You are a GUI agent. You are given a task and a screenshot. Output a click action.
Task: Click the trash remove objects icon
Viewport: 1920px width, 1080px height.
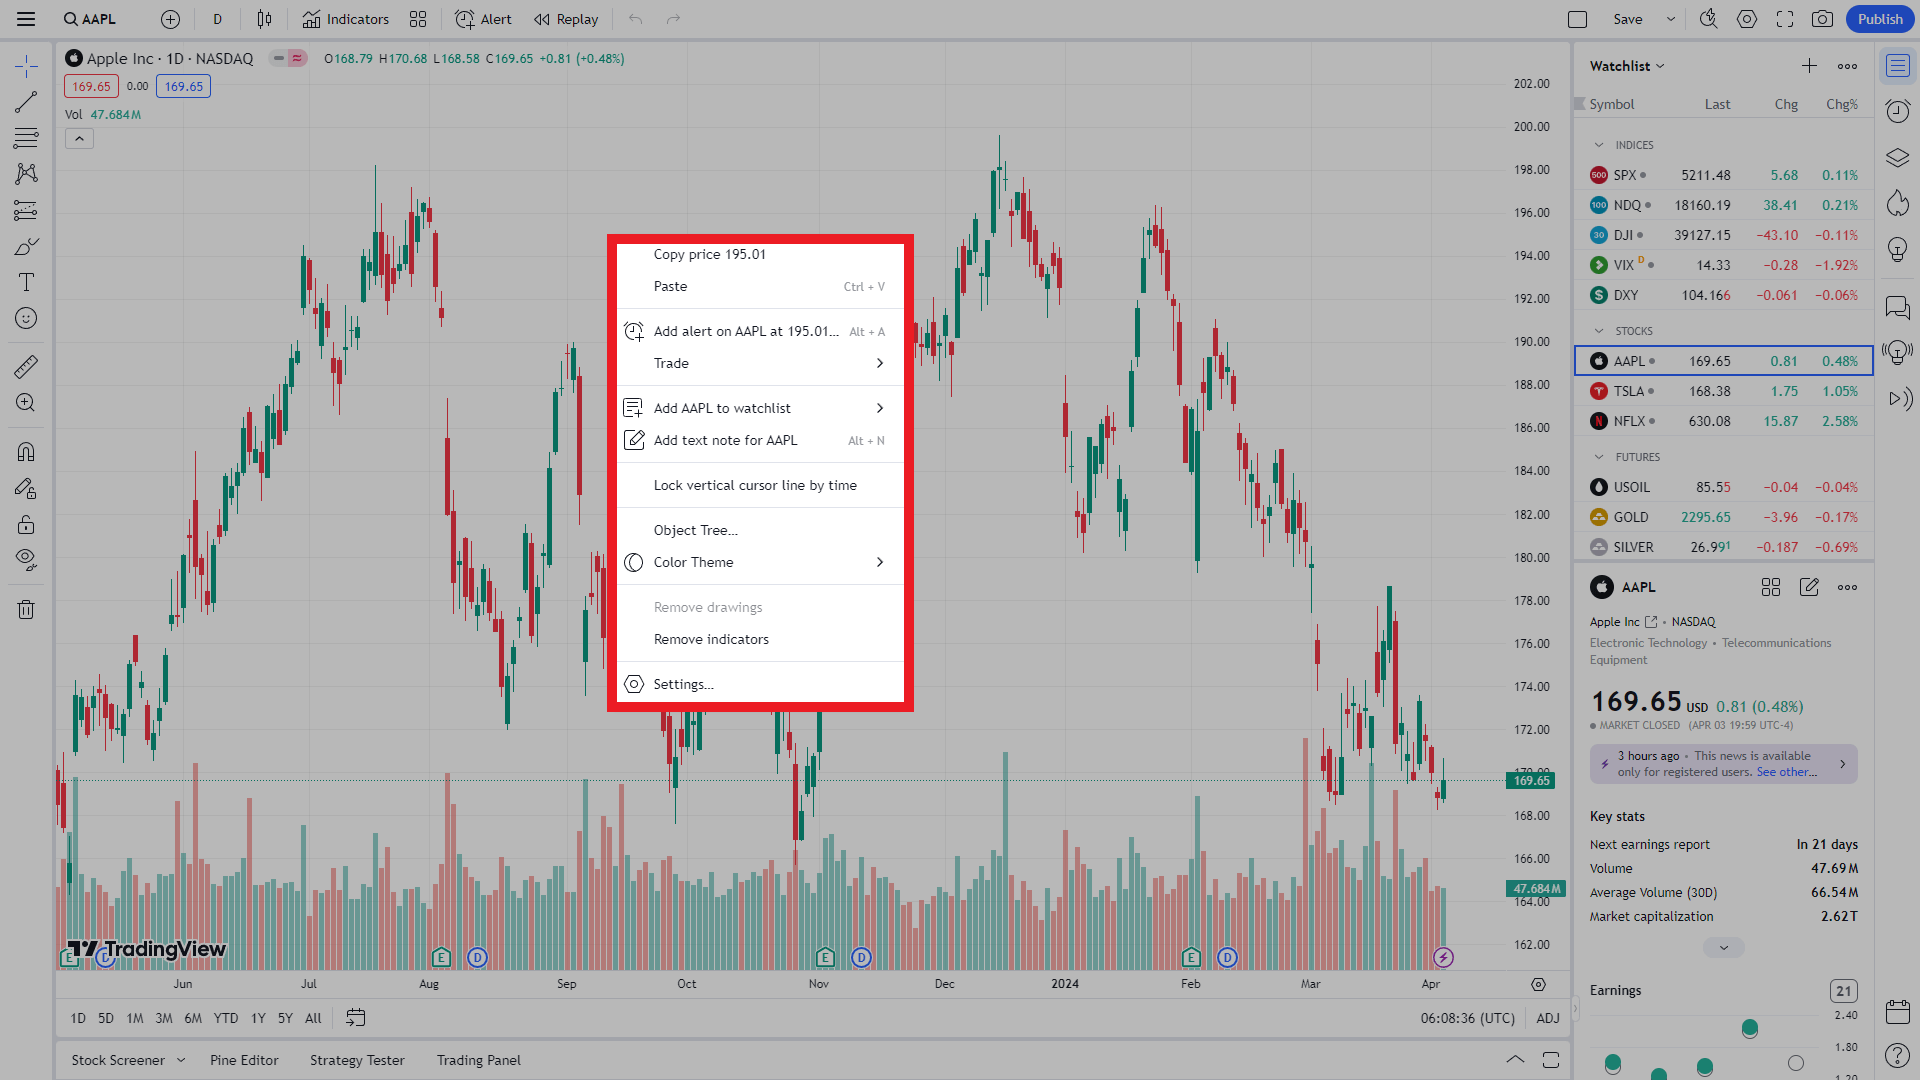[26, 609]
